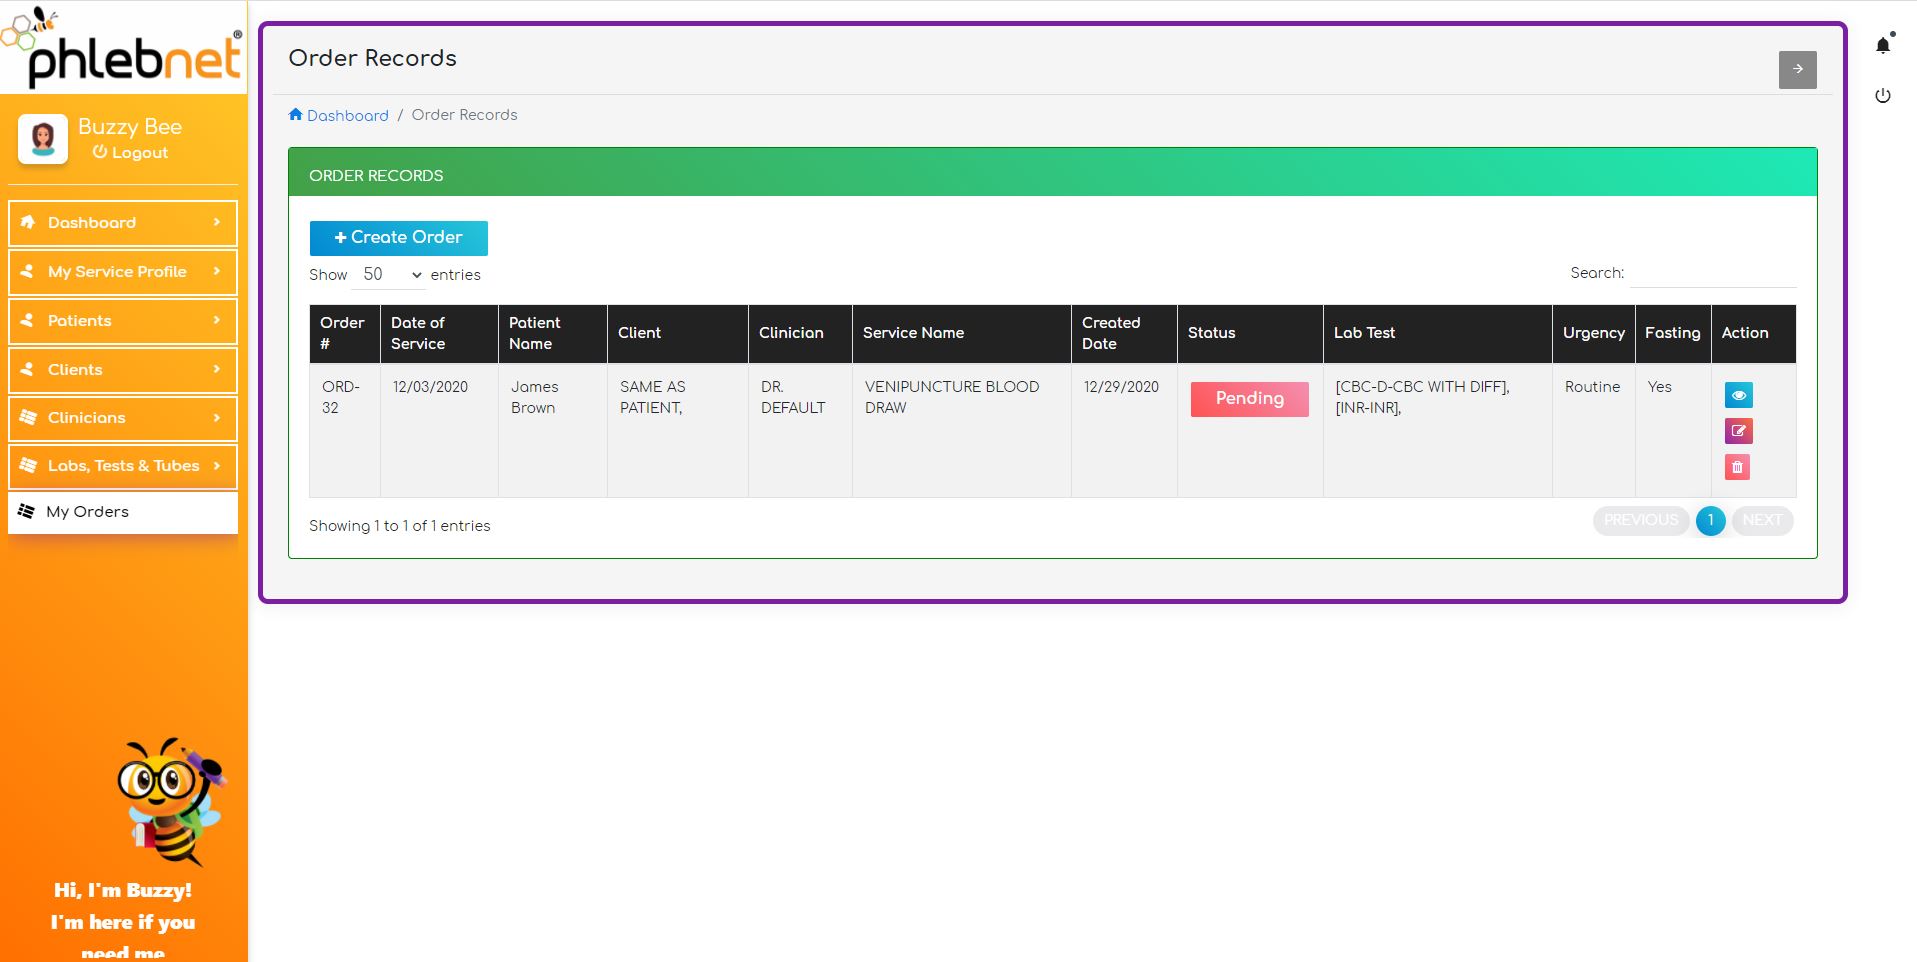Open the notifications bell
The width and height of the screenshot is (1917, 962).
1883,45
